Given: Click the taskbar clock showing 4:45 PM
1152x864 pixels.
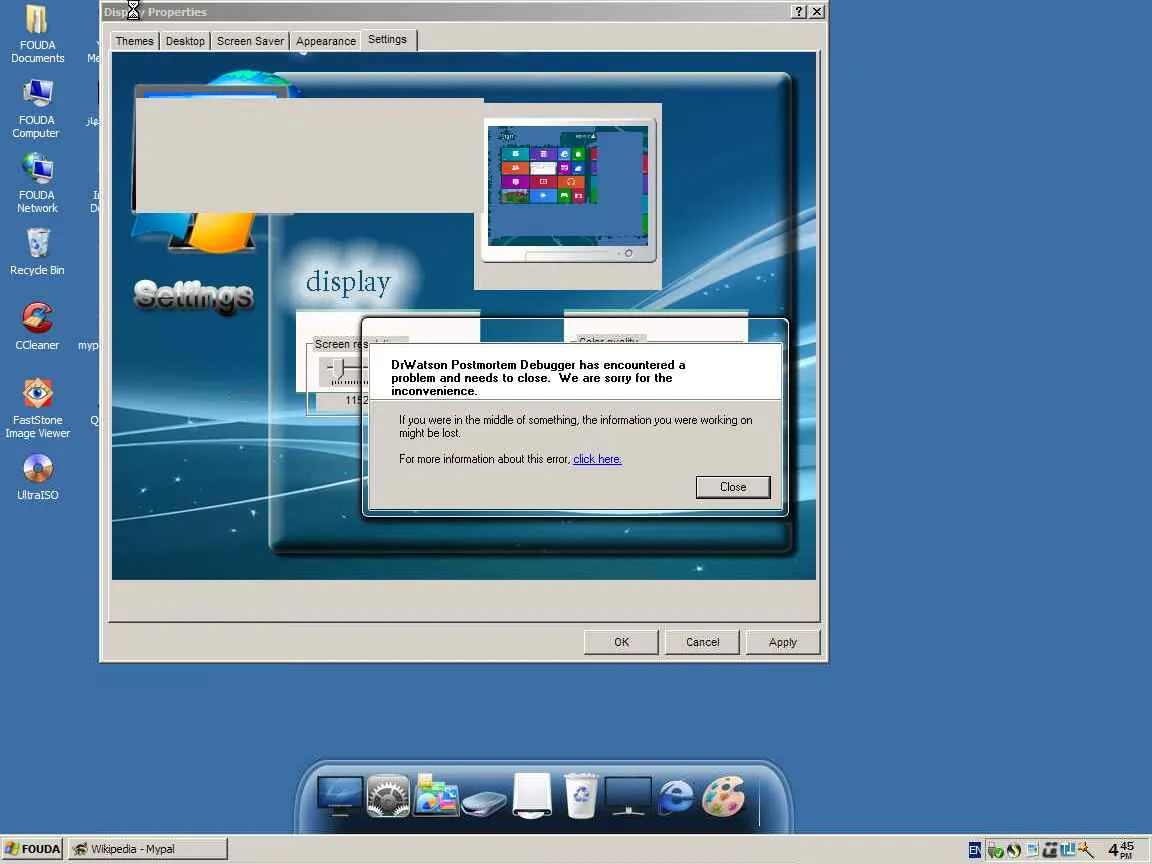Looking at the screenshot, I should pos(1120,850).
